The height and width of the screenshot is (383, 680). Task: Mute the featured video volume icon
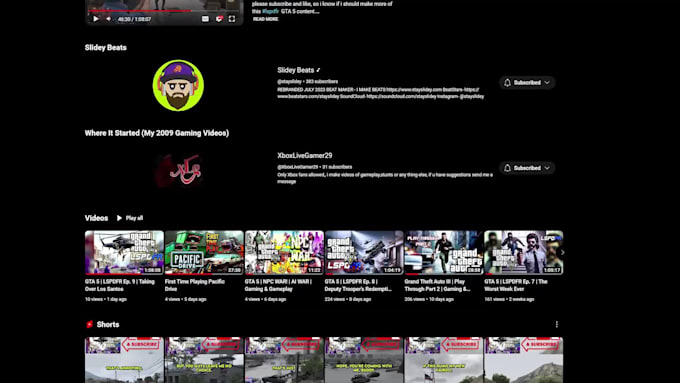click(x=108, y=19)
